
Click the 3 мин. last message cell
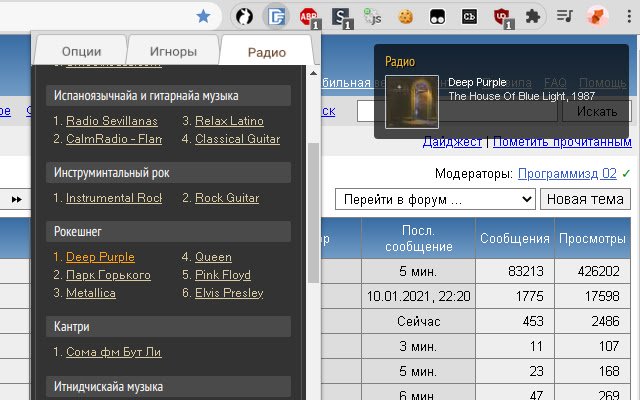coord(418,346)
